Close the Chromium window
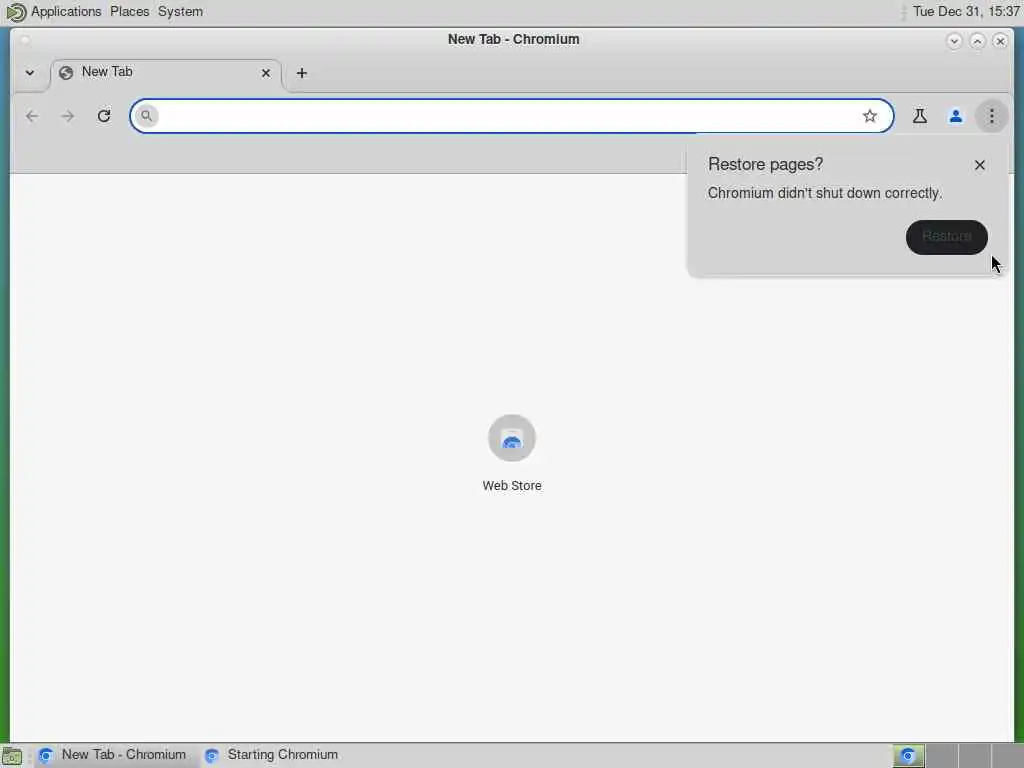 1000,41
